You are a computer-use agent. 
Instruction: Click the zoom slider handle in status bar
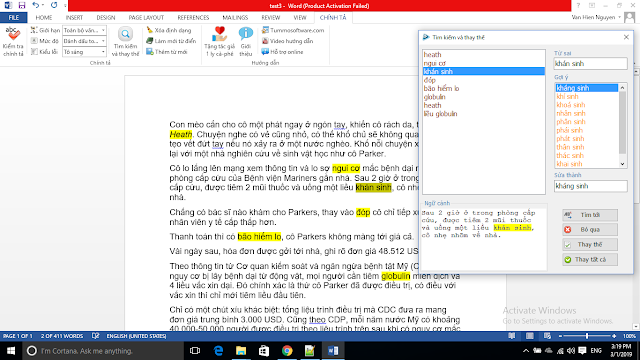587,336
